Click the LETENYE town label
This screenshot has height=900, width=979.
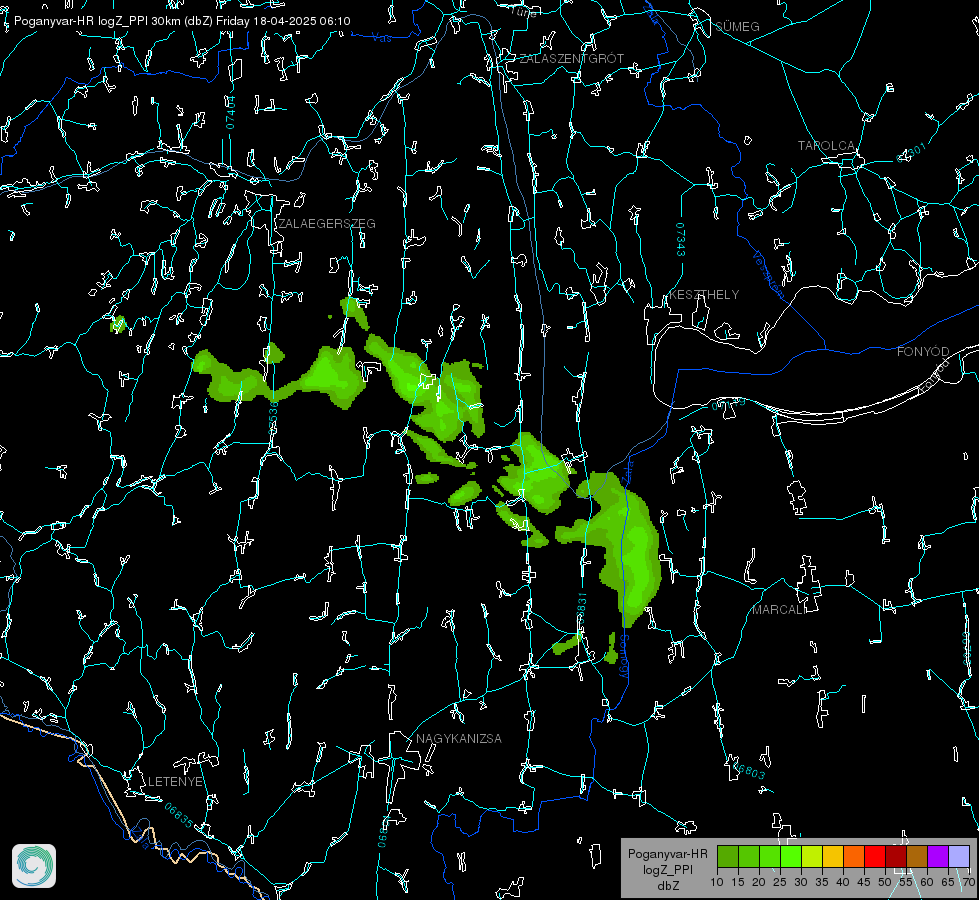pyautogui.click(x=175, y=781)
